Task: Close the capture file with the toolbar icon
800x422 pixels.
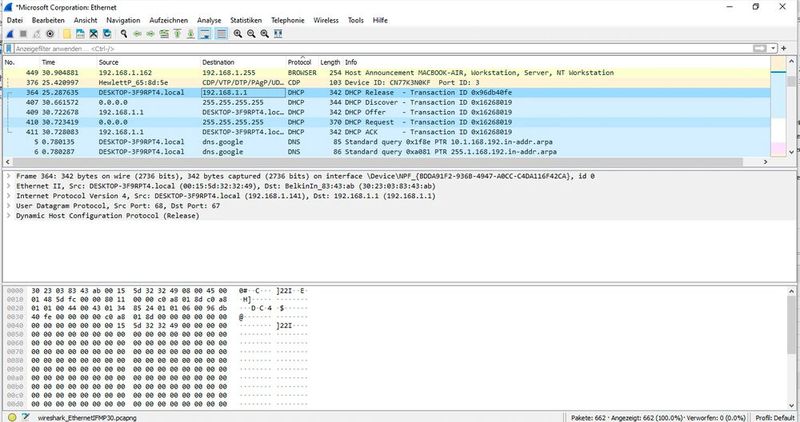Action: click(93, 34)
